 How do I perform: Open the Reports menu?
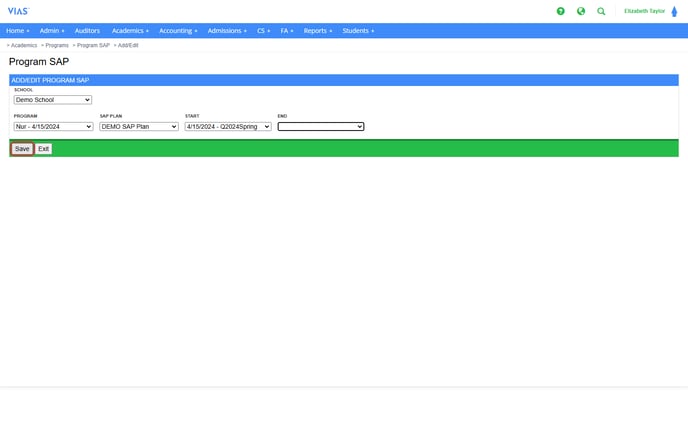click(x=318, y=31)
